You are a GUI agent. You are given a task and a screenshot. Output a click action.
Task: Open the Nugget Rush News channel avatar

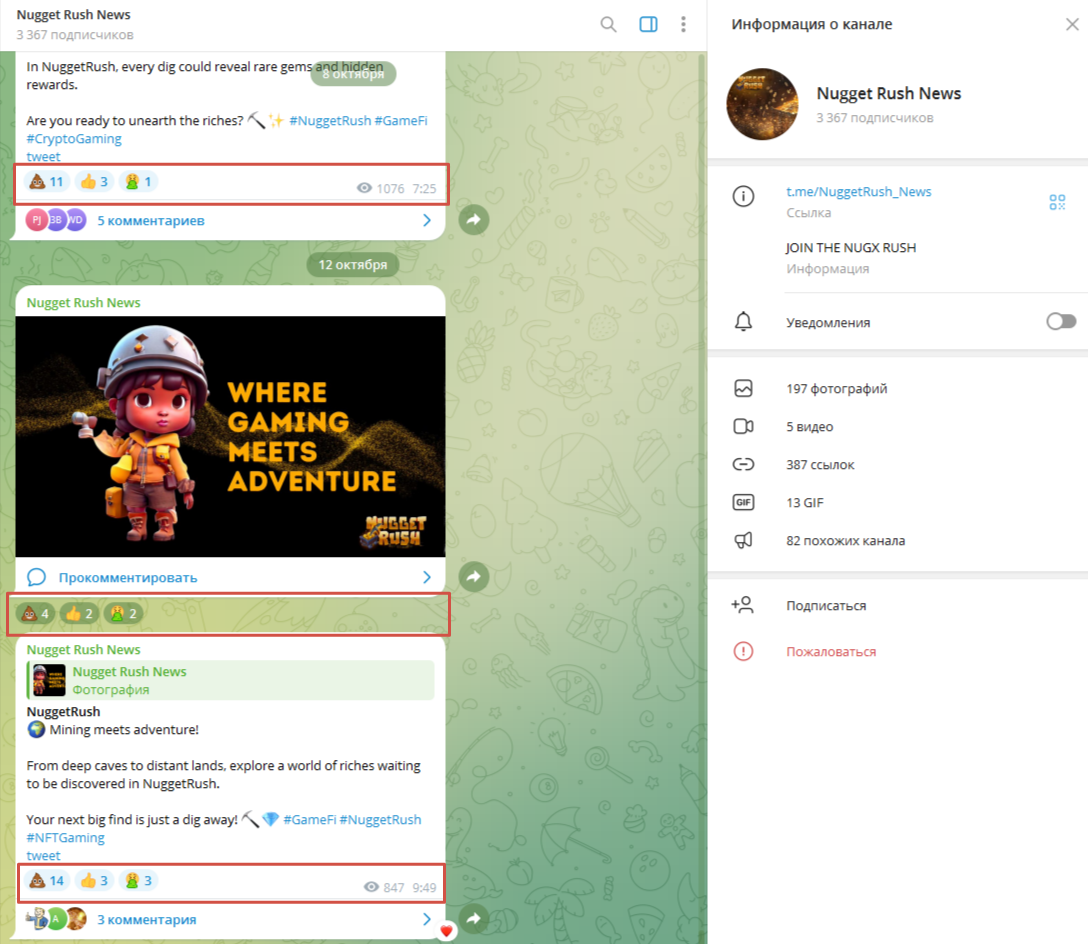pos(762,104)
